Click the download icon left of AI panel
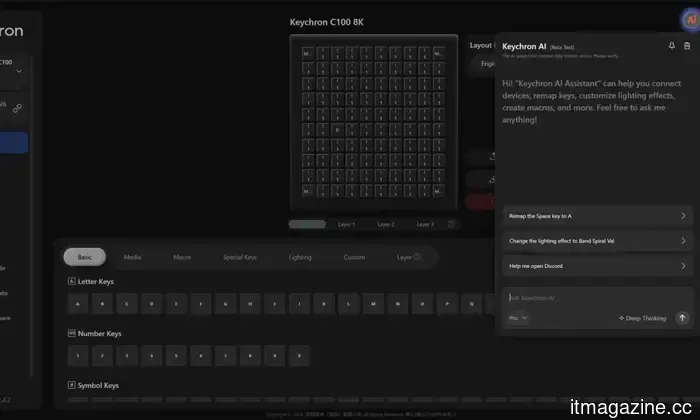The width and height of the screenshot is (700, 420). click(x=492, y=179)
